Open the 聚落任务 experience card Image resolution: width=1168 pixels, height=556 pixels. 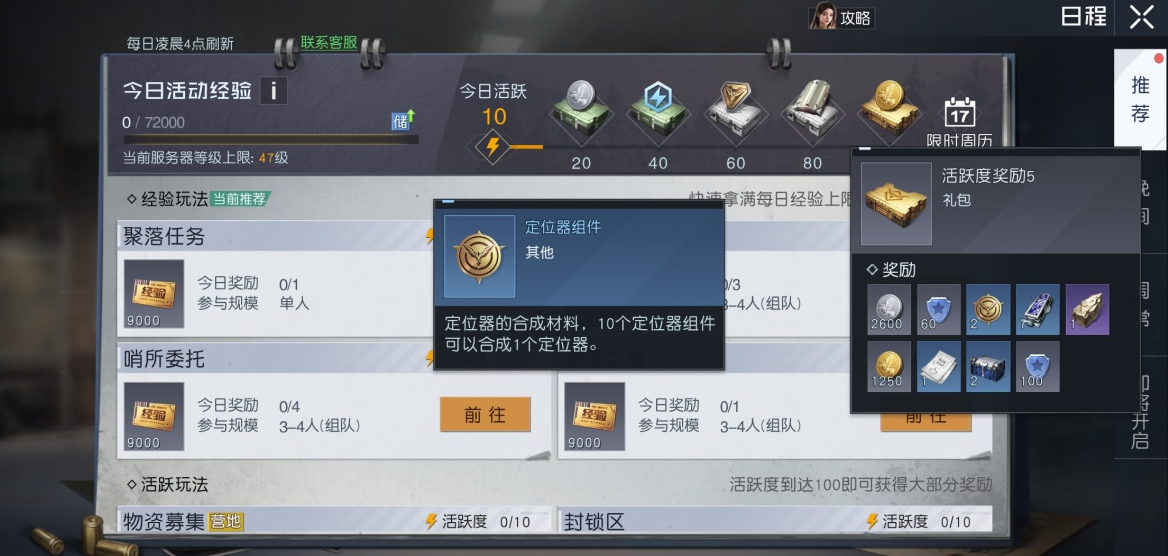[334, 277]
